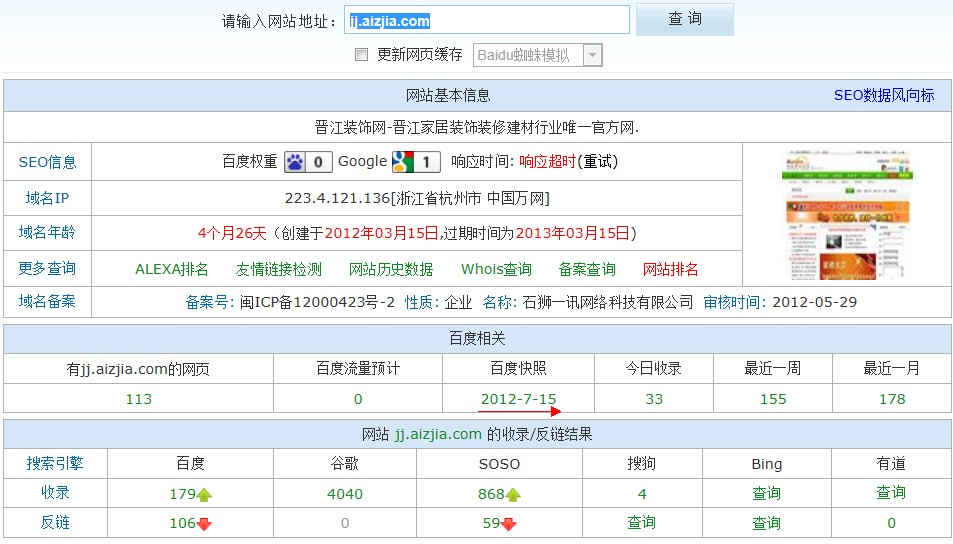
Task: Toggle the 更新网页缓存 checkbox
Action: coord(362,55)
